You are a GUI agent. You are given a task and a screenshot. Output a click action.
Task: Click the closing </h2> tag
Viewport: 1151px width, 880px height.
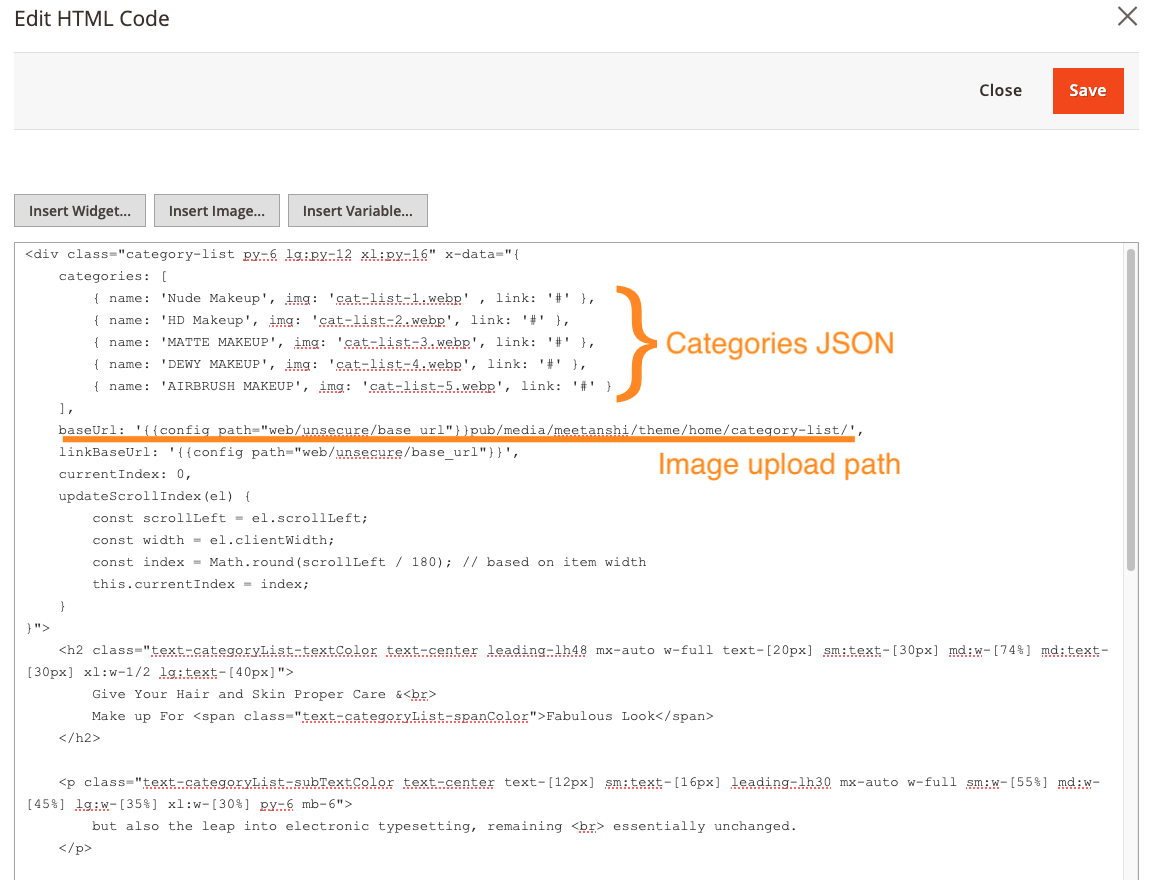click(x=79, y=738)
